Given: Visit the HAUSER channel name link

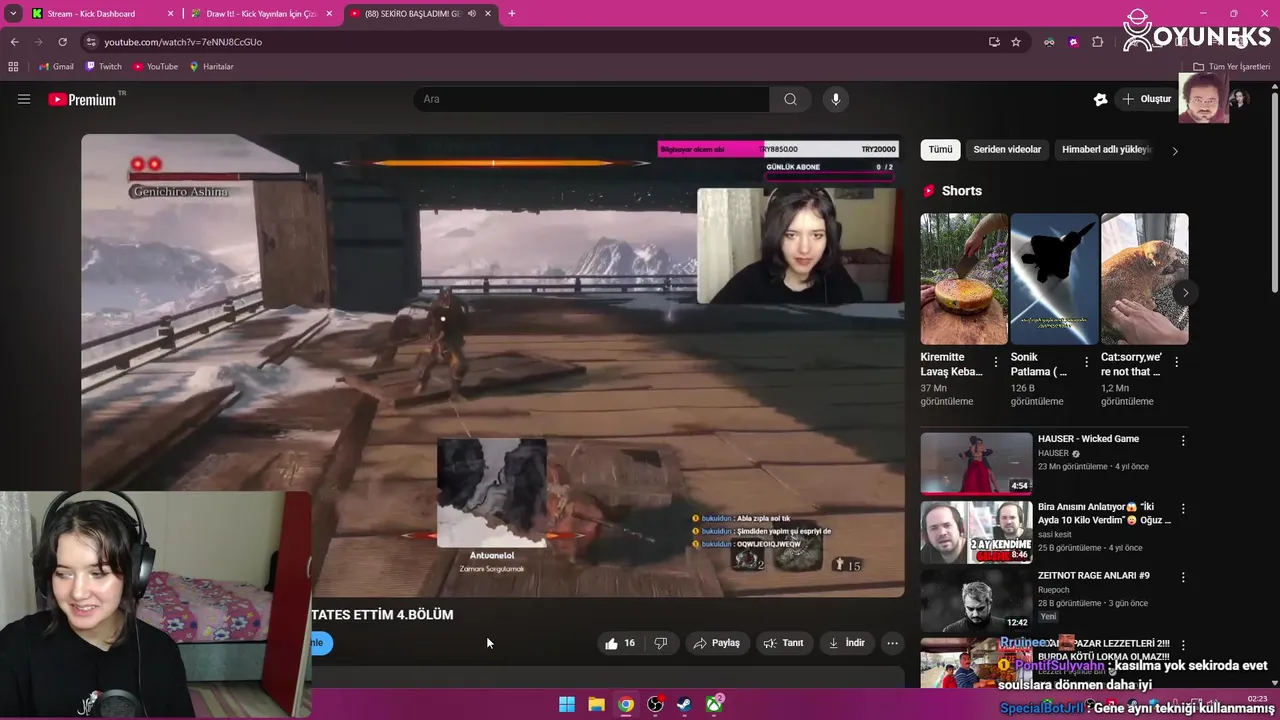Looking at the screenshot, I should [x=1053, y=454].
